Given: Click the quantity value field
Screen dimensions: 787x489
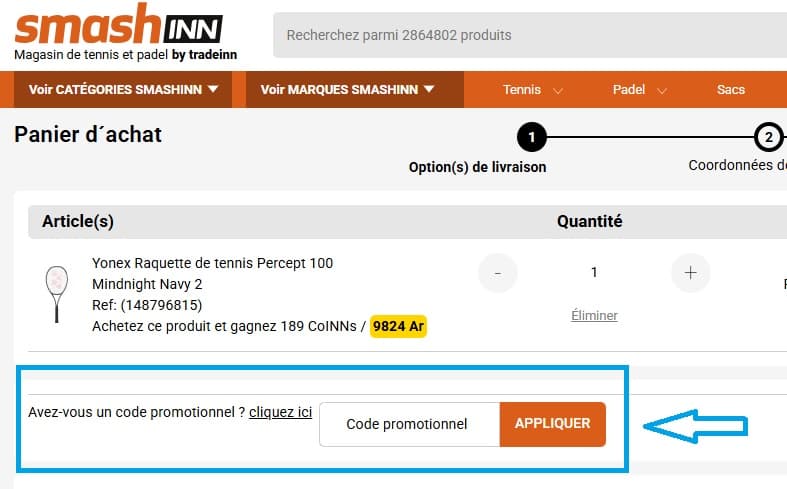Looking at the screenshot, I should pyautogui.click(x=594, y=272).
